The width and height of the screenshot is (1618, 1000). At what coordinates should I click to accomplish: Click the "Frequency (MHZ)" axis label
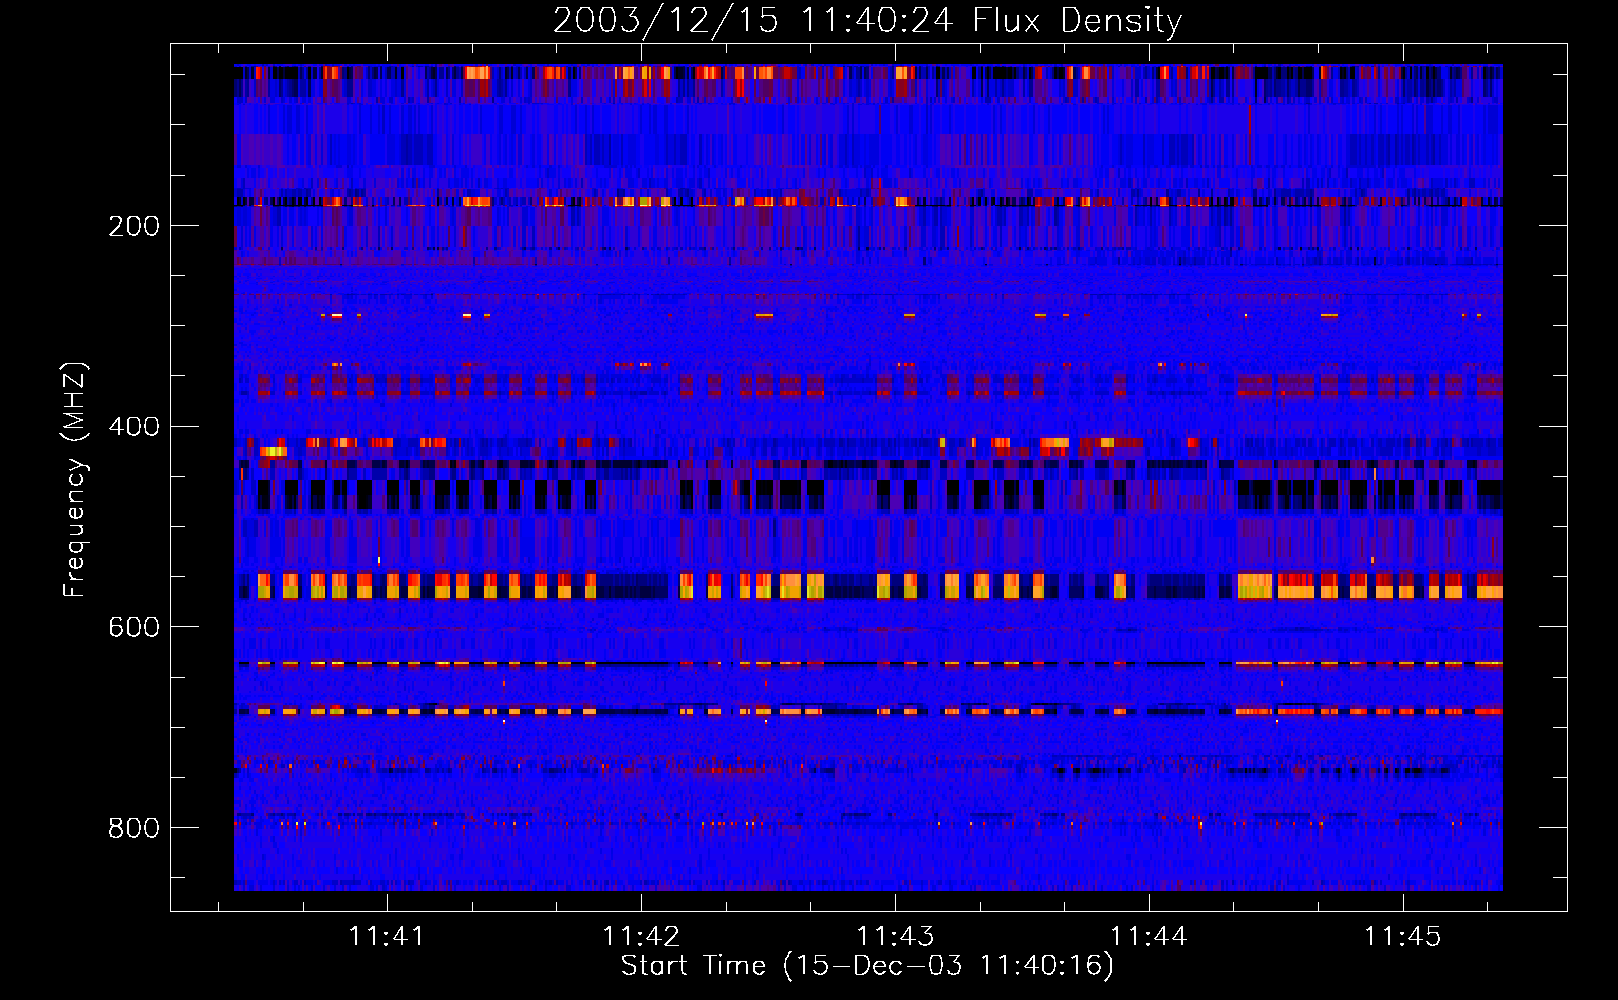tap(75, 479)
